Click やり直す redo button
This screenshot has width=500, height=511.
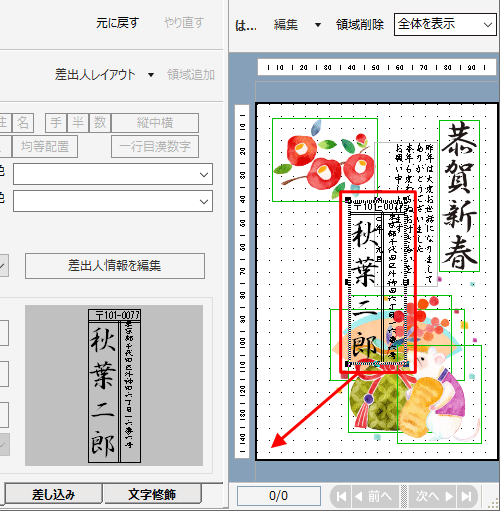[183, 23]
